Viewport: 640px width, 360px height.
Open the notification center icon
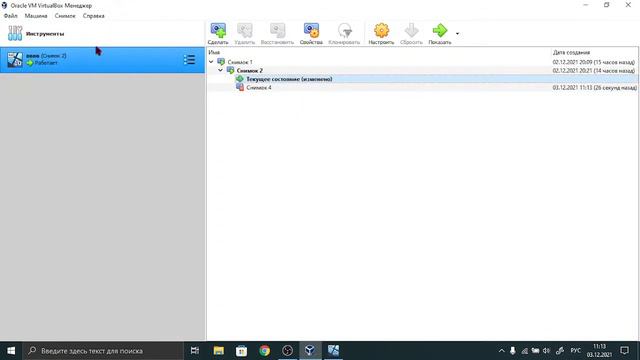point(624,351)
